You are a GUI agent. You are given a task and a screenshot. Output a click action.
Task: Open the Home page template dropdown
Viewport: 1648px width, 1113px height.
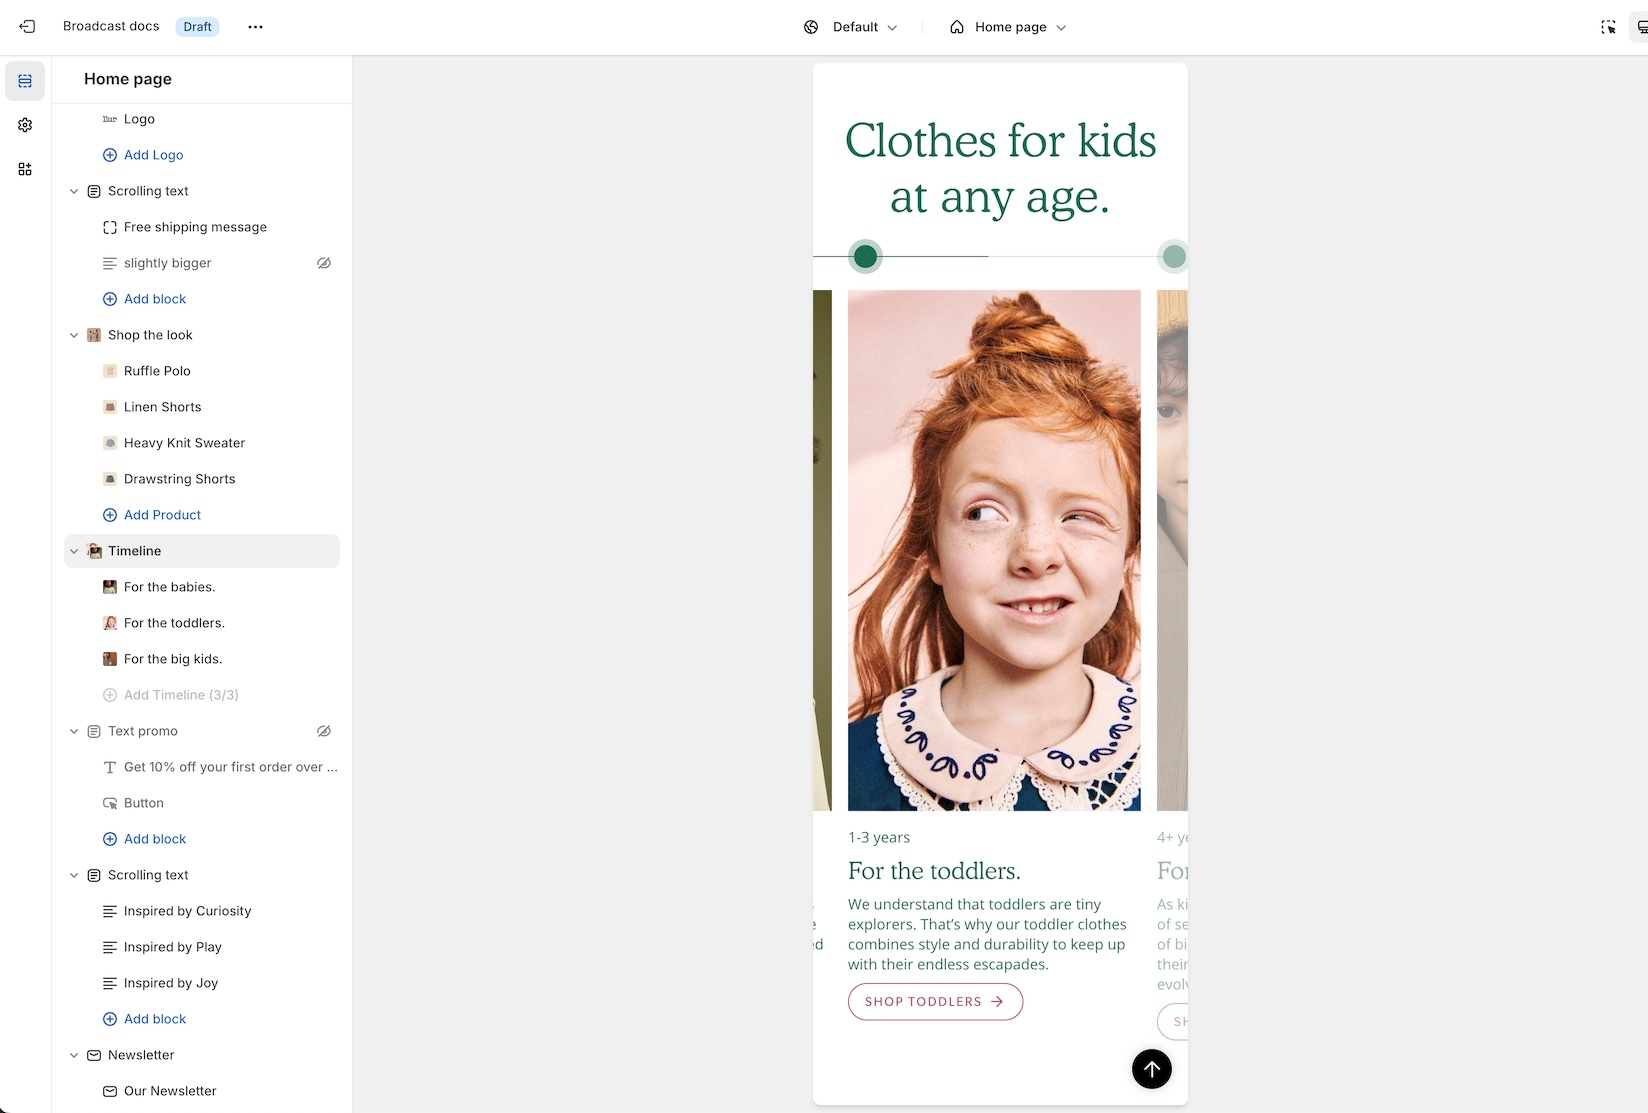tap(1009, 27)
